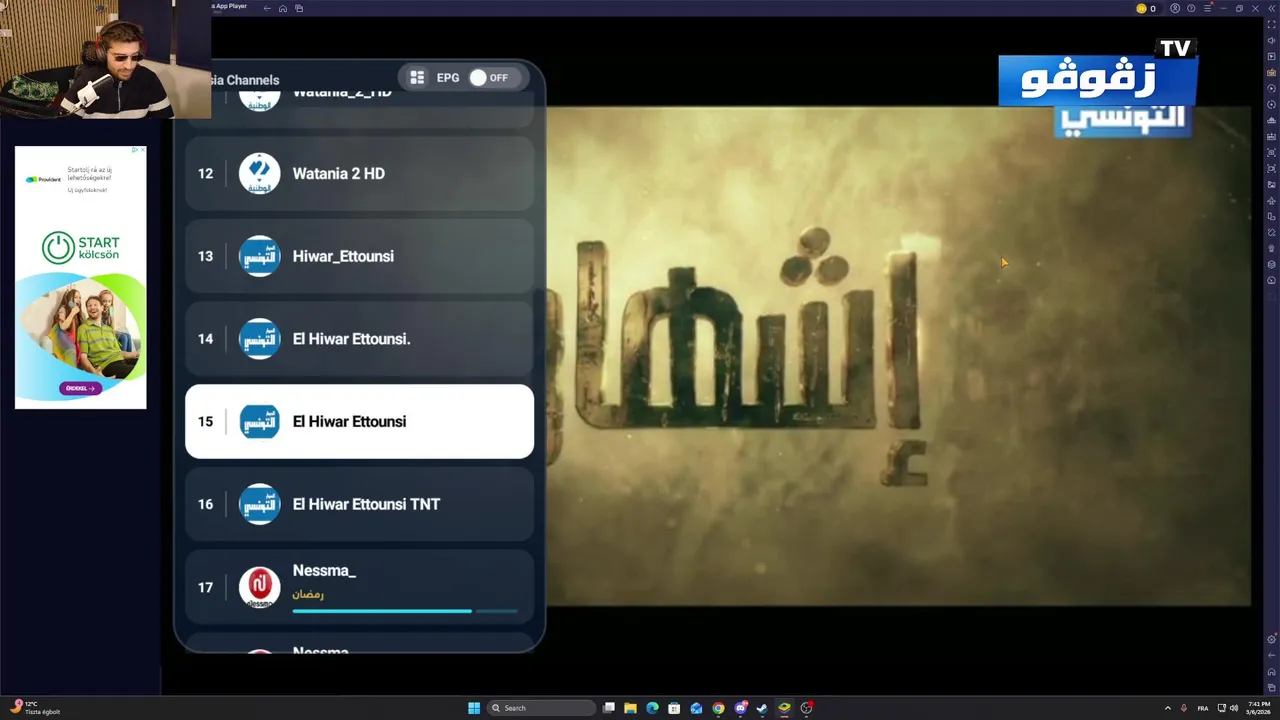Viewport: 1280px width, 720px height.
Task: Open Google Chrome from the taskbar
Action: pyautogui.click(x=718, y=708)
